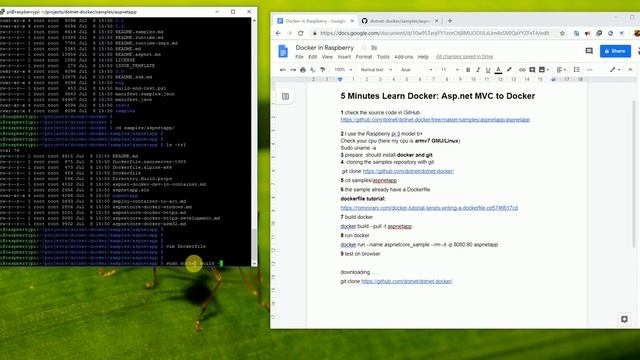Click the Add comment toolbar icon

coord(532,70)
